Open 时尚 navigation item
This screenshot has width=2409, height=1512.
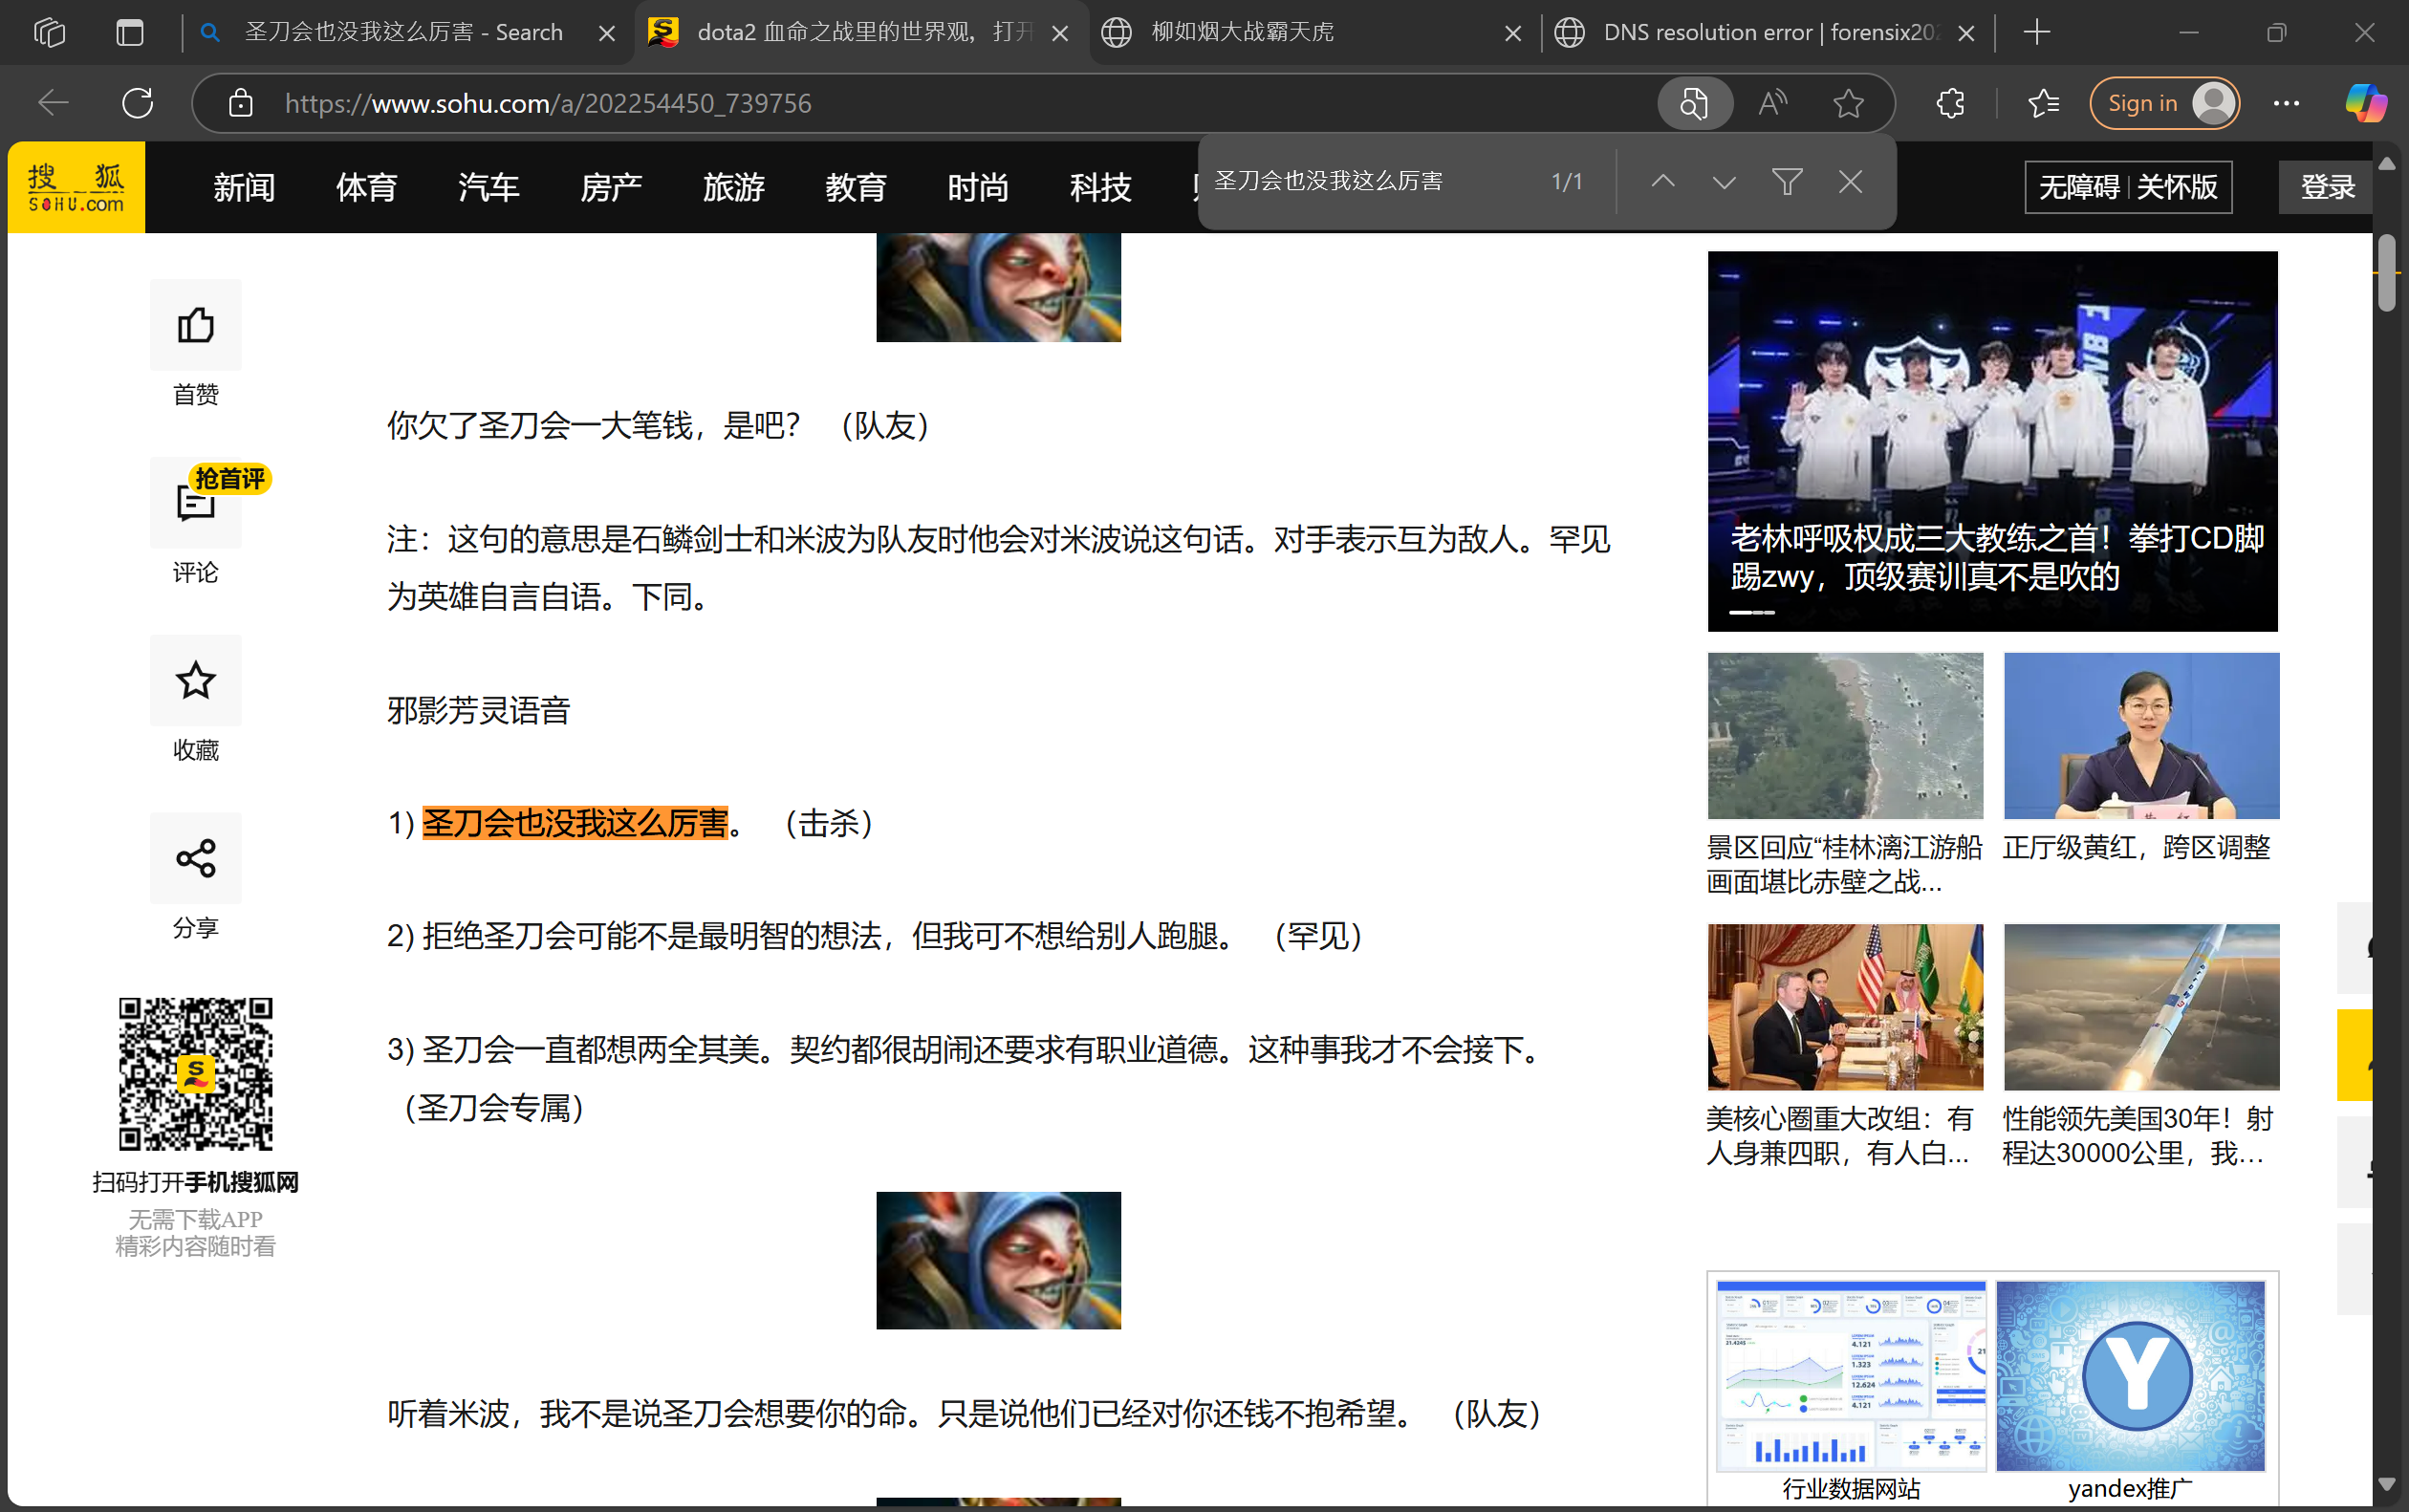point(978,187)
